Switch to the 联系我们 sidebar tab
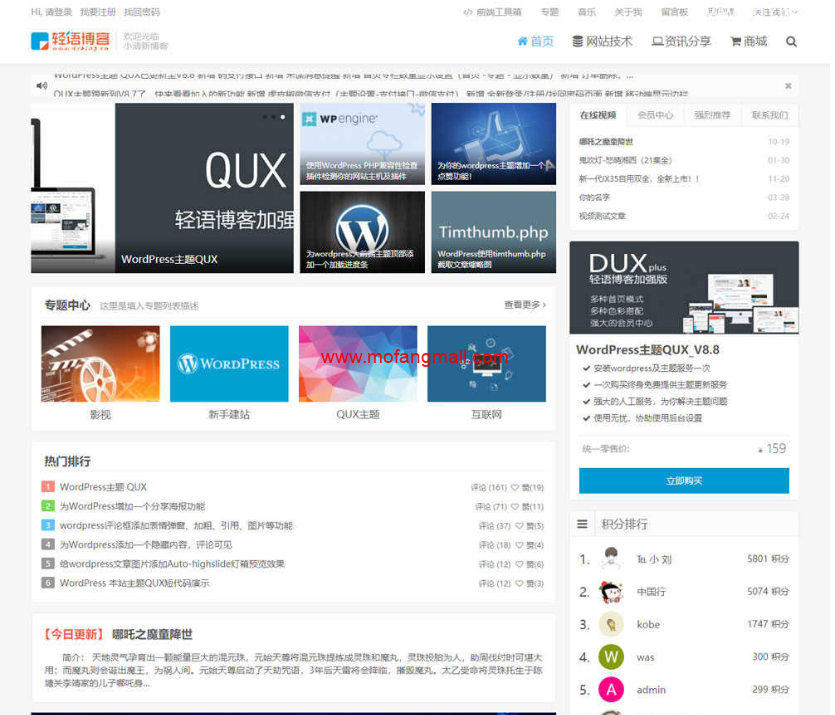The width and height of the screenshot is (835, 715). coord(769,115)
